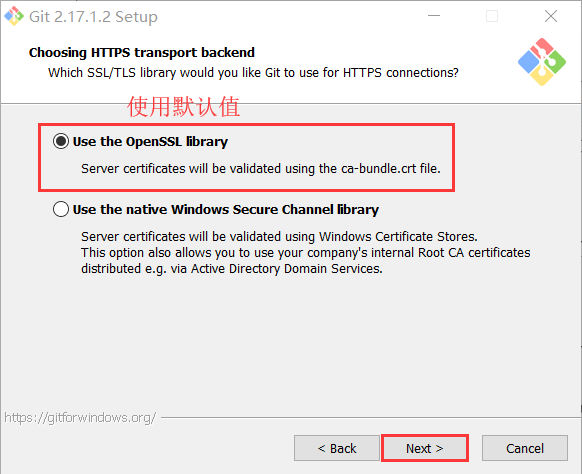This screenshot has height=474, width=582.
Task: Proceed with the 'Next >' button
Action: pyautogui.click(x=425, y=448)
